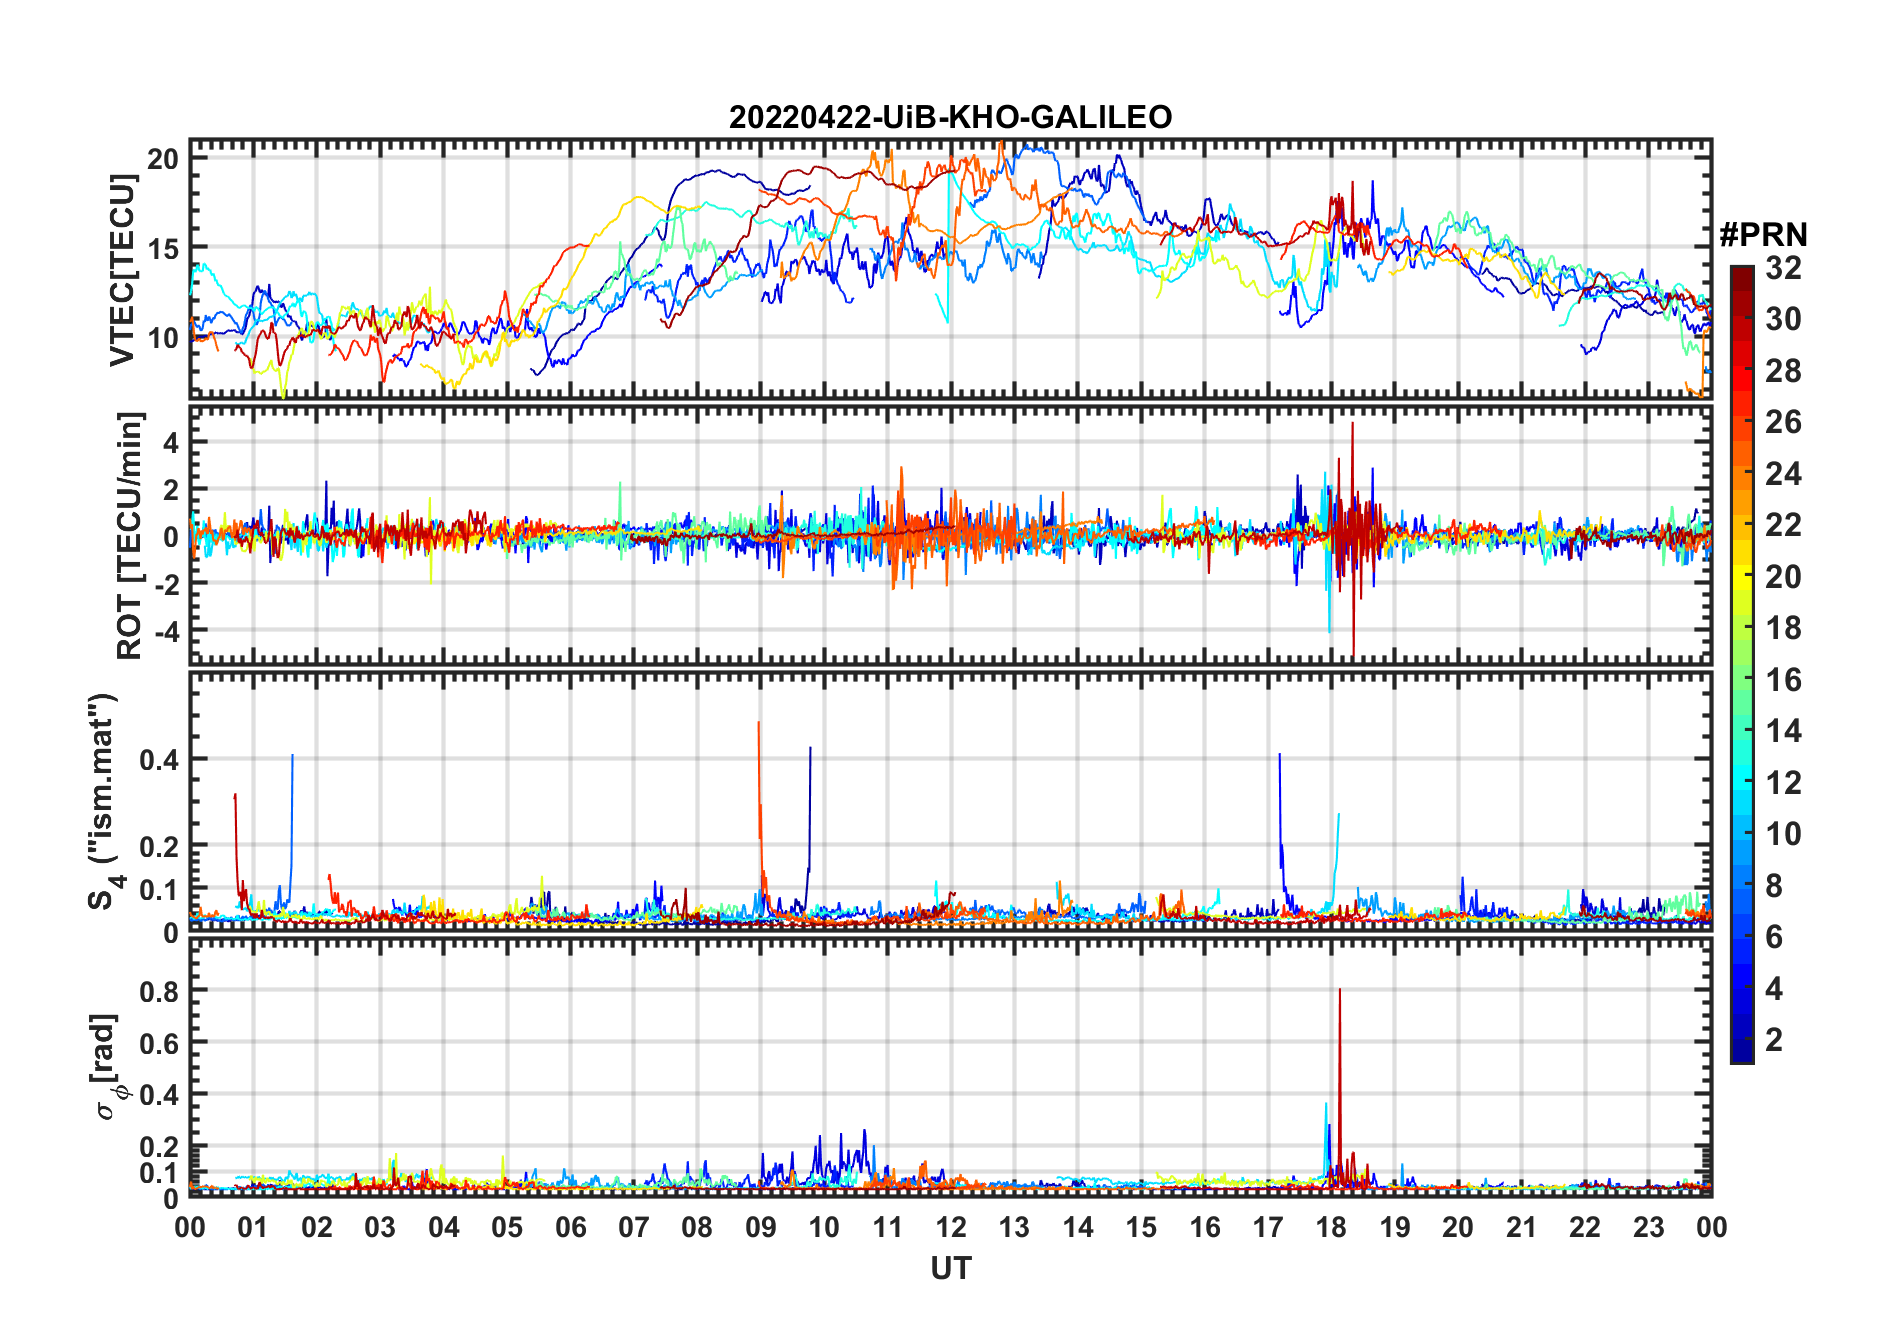
Task: Click the PRN colorbar strip
Action: (1742, 664)
